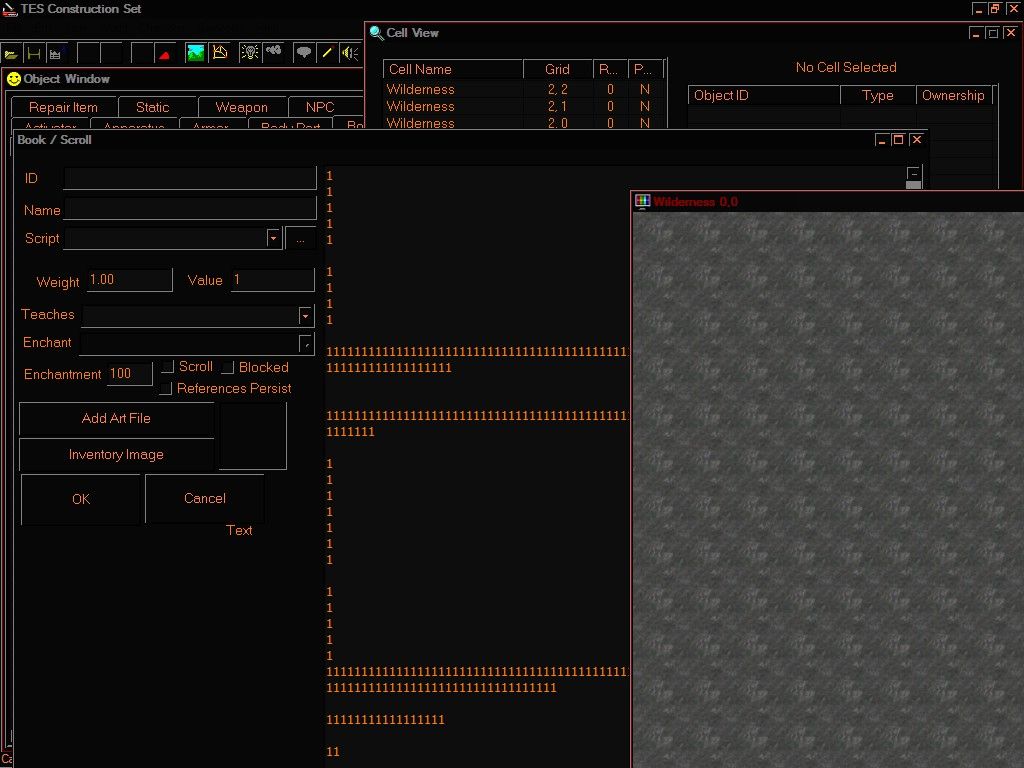Select the Wilderness cell with grid 2, 1
The width and height of the screenshot is (1024, 768).
pyautogui.click(x=524, y=106)
